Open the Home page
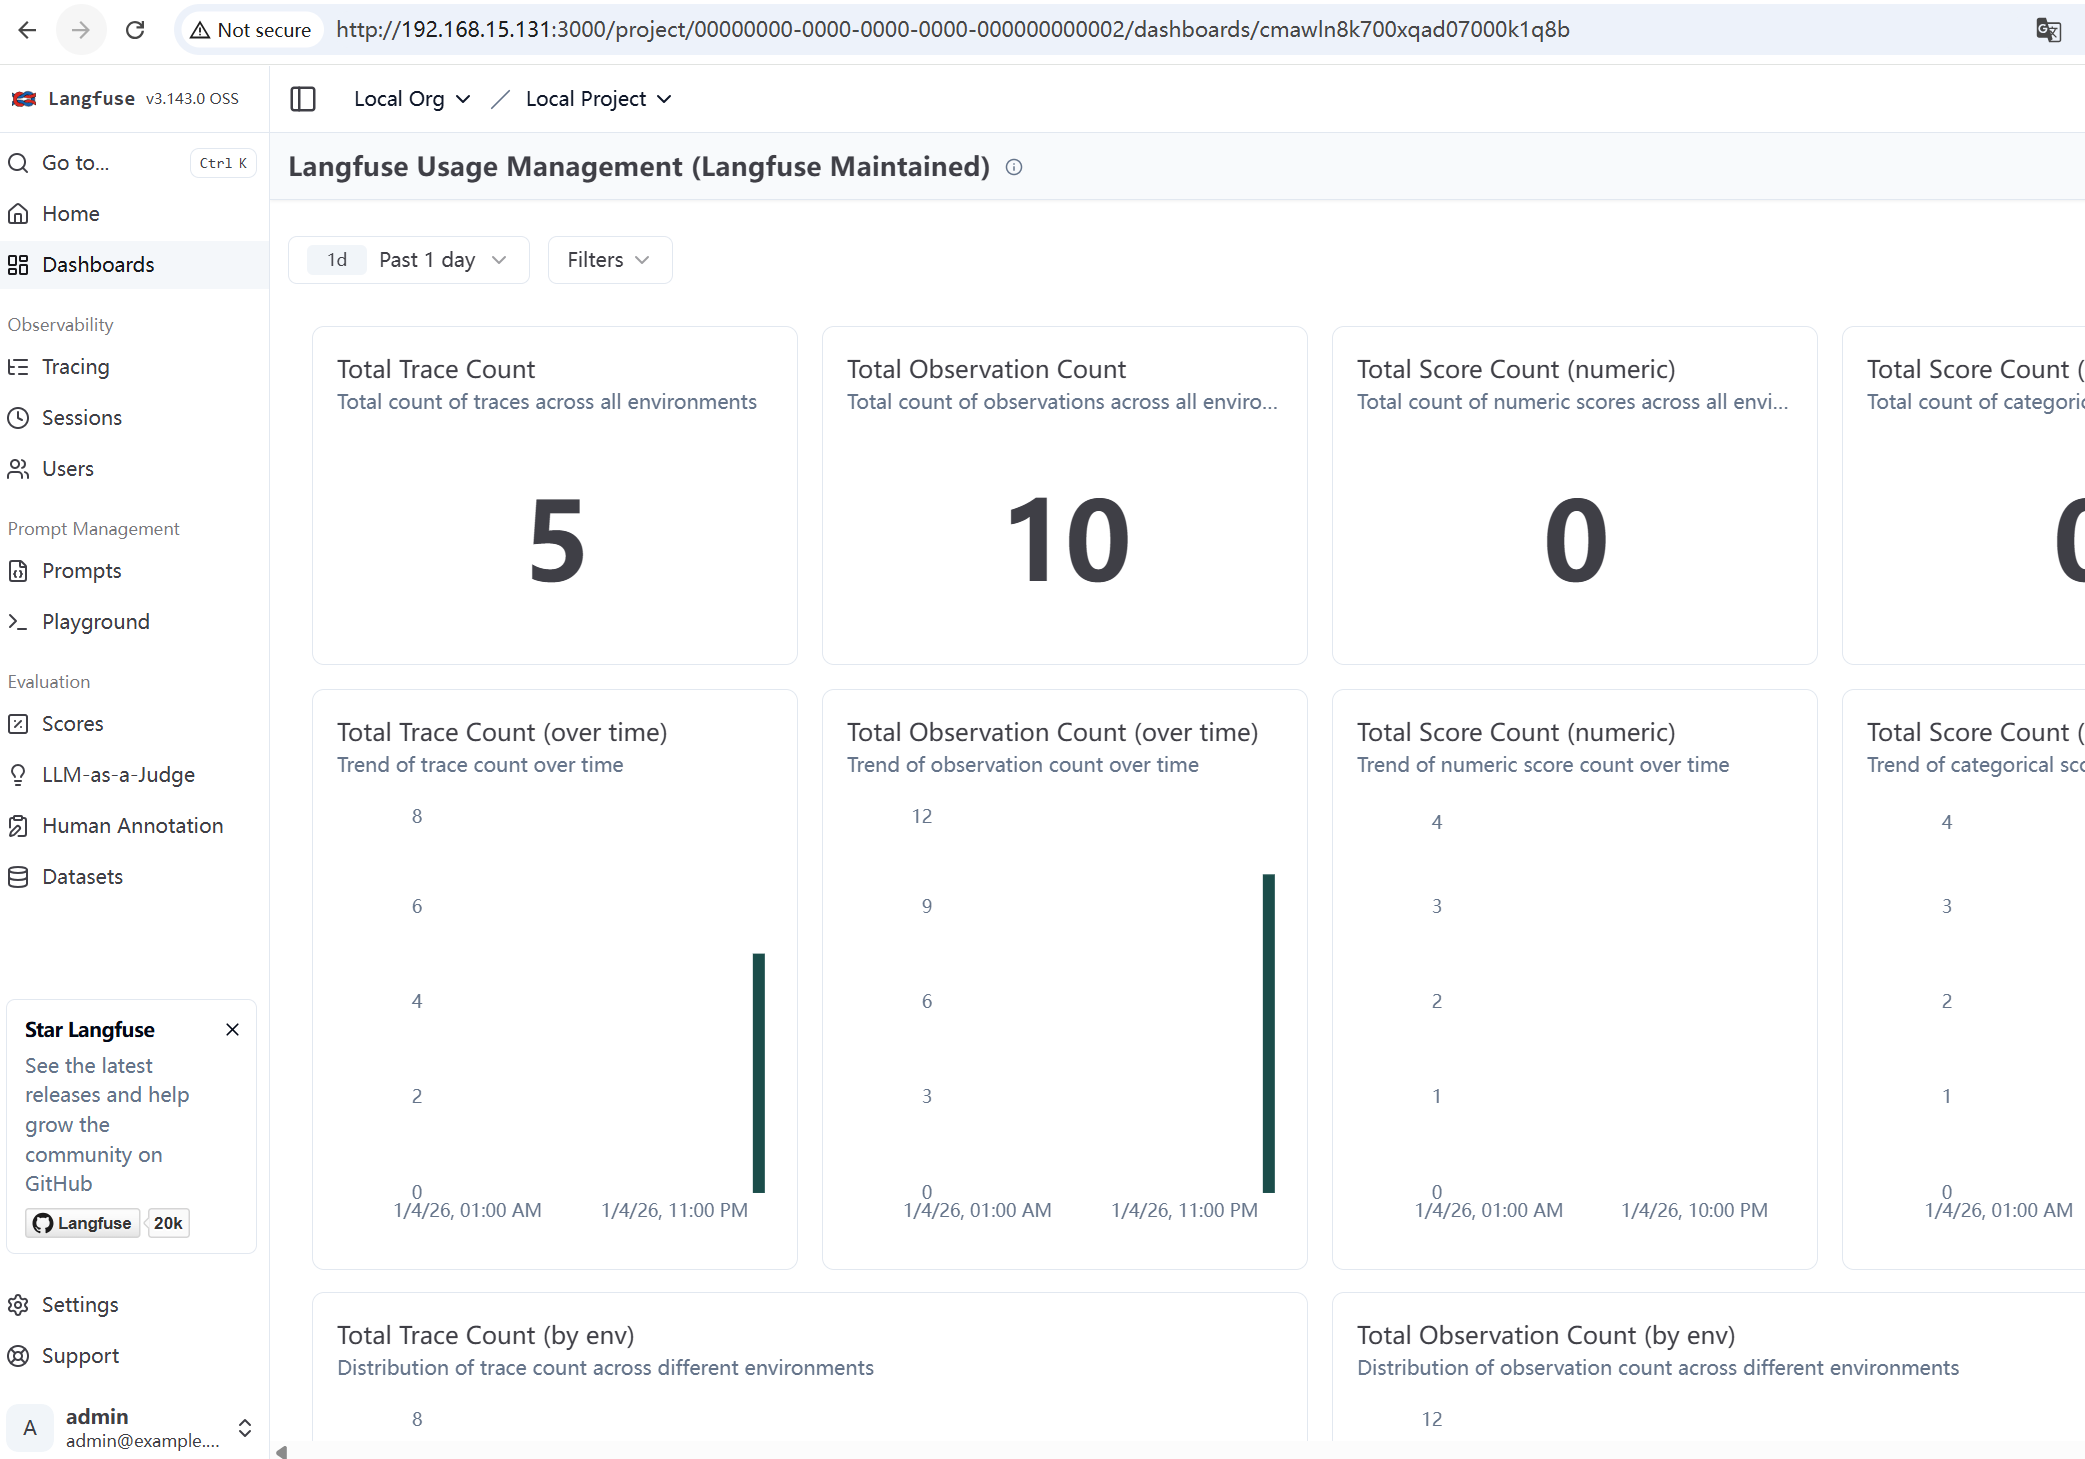The width and height of the screenshot is (2085, 1459). point(70,213)
